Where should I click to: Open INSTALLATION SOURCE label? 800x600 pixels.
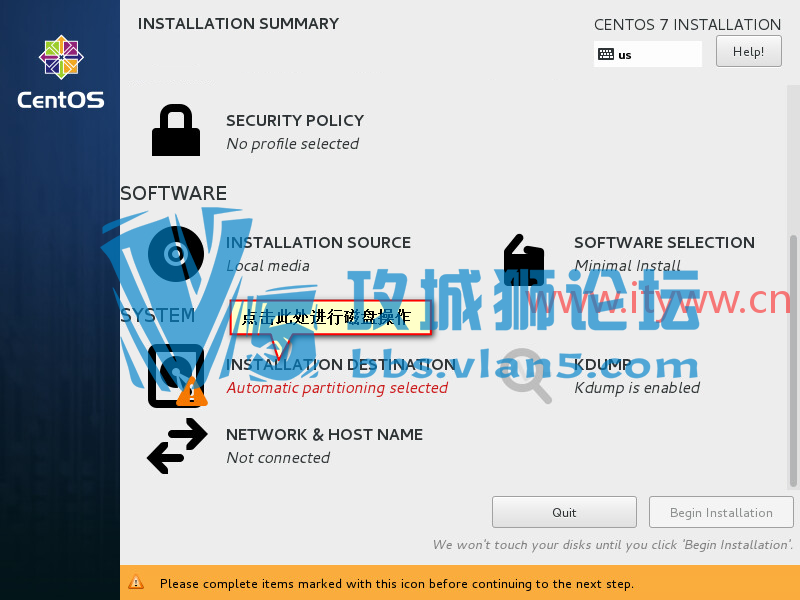coord(318,242)
